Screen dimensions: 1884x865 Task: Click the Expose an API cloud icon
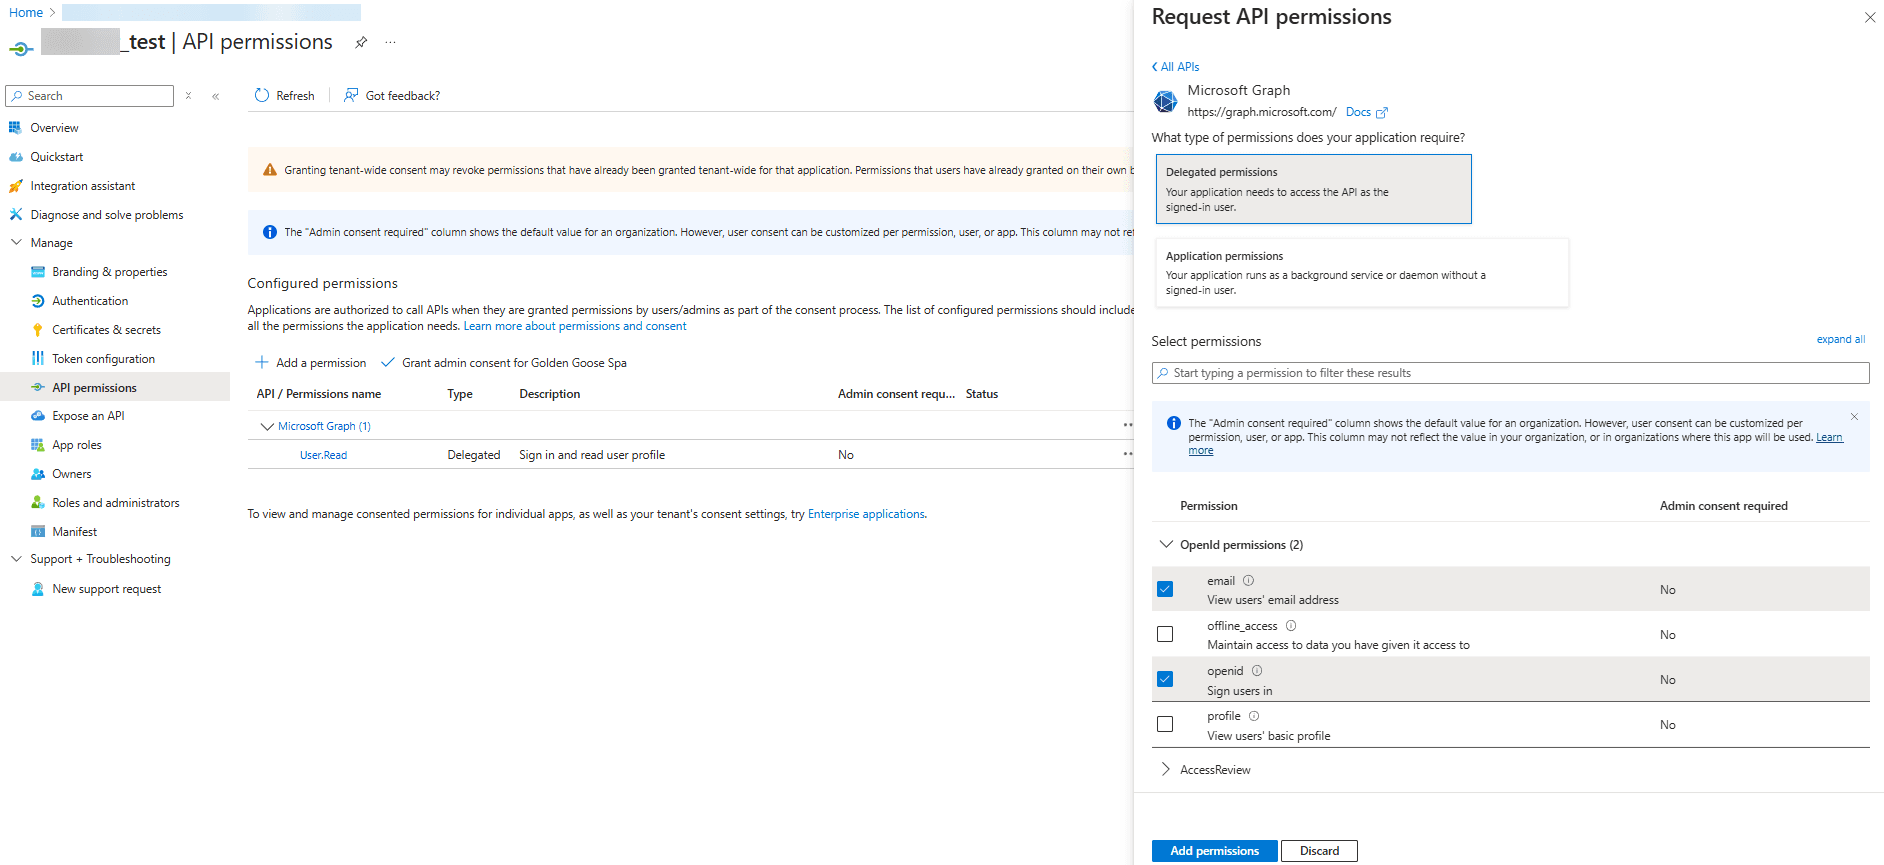tap(38, 415)
